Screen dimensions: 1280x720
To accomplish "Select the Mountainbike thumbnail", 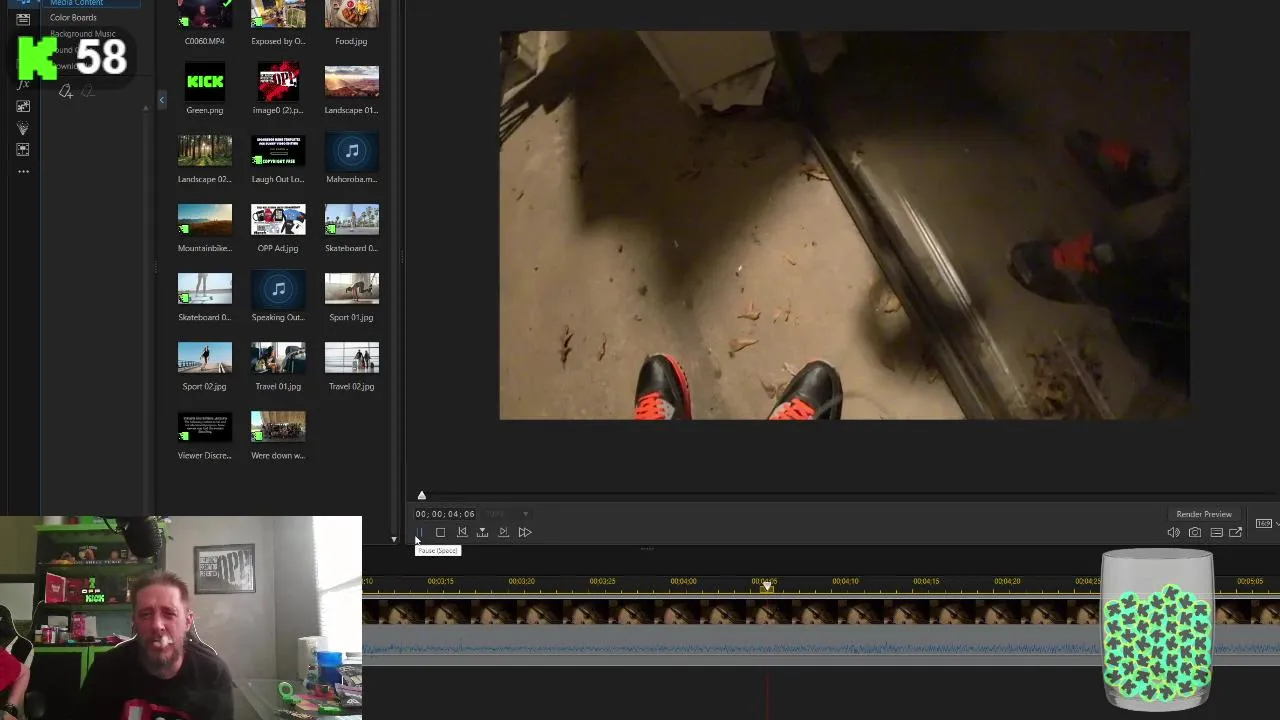I will click(205, 220).
